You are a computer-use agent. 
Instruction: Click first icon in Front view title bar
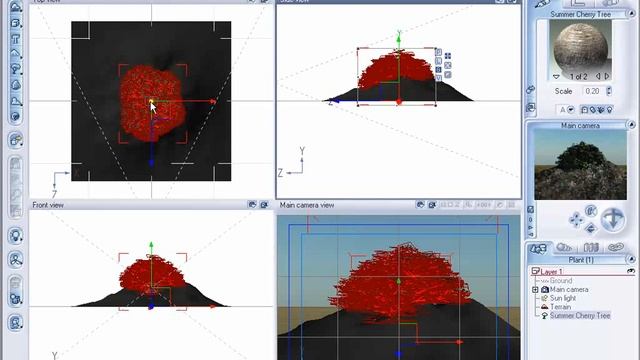[252, 205]
